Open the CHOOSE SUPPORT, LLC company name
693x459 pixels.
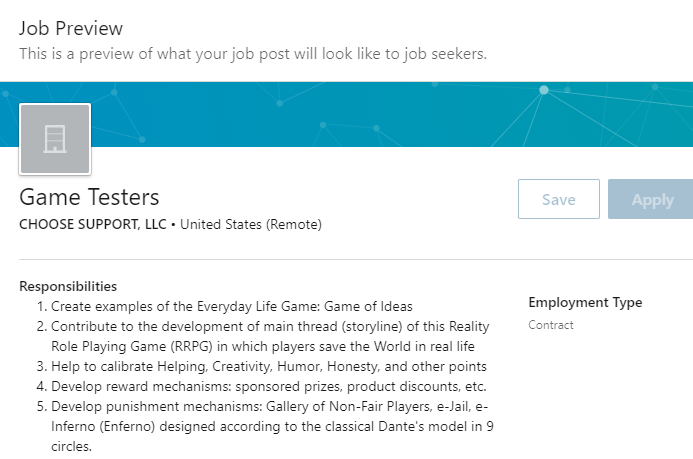[x=92, y=224]
